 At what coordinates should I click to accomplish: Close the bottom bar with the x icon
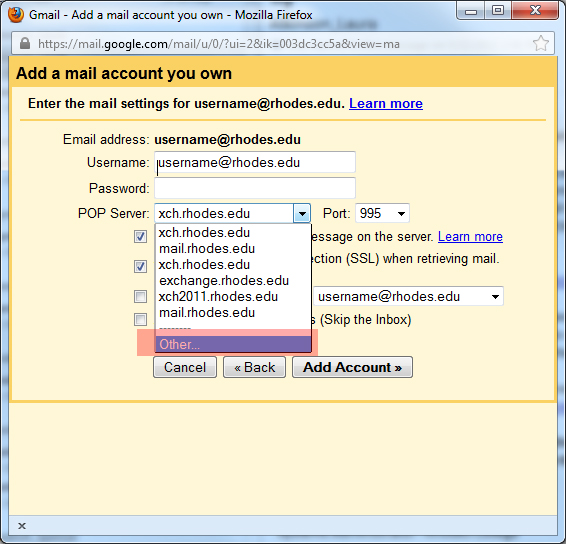click(22, 526)
